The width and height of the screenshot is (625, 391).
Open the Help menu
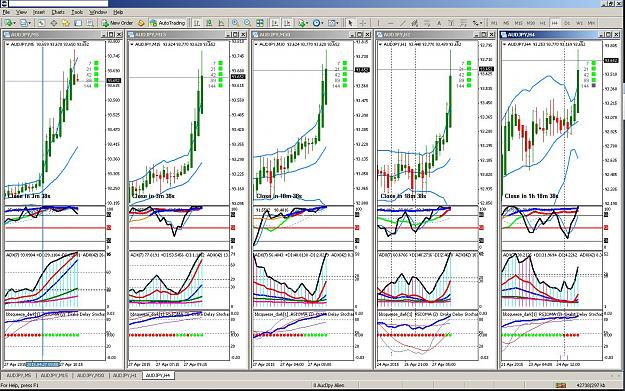coord(118,12)
